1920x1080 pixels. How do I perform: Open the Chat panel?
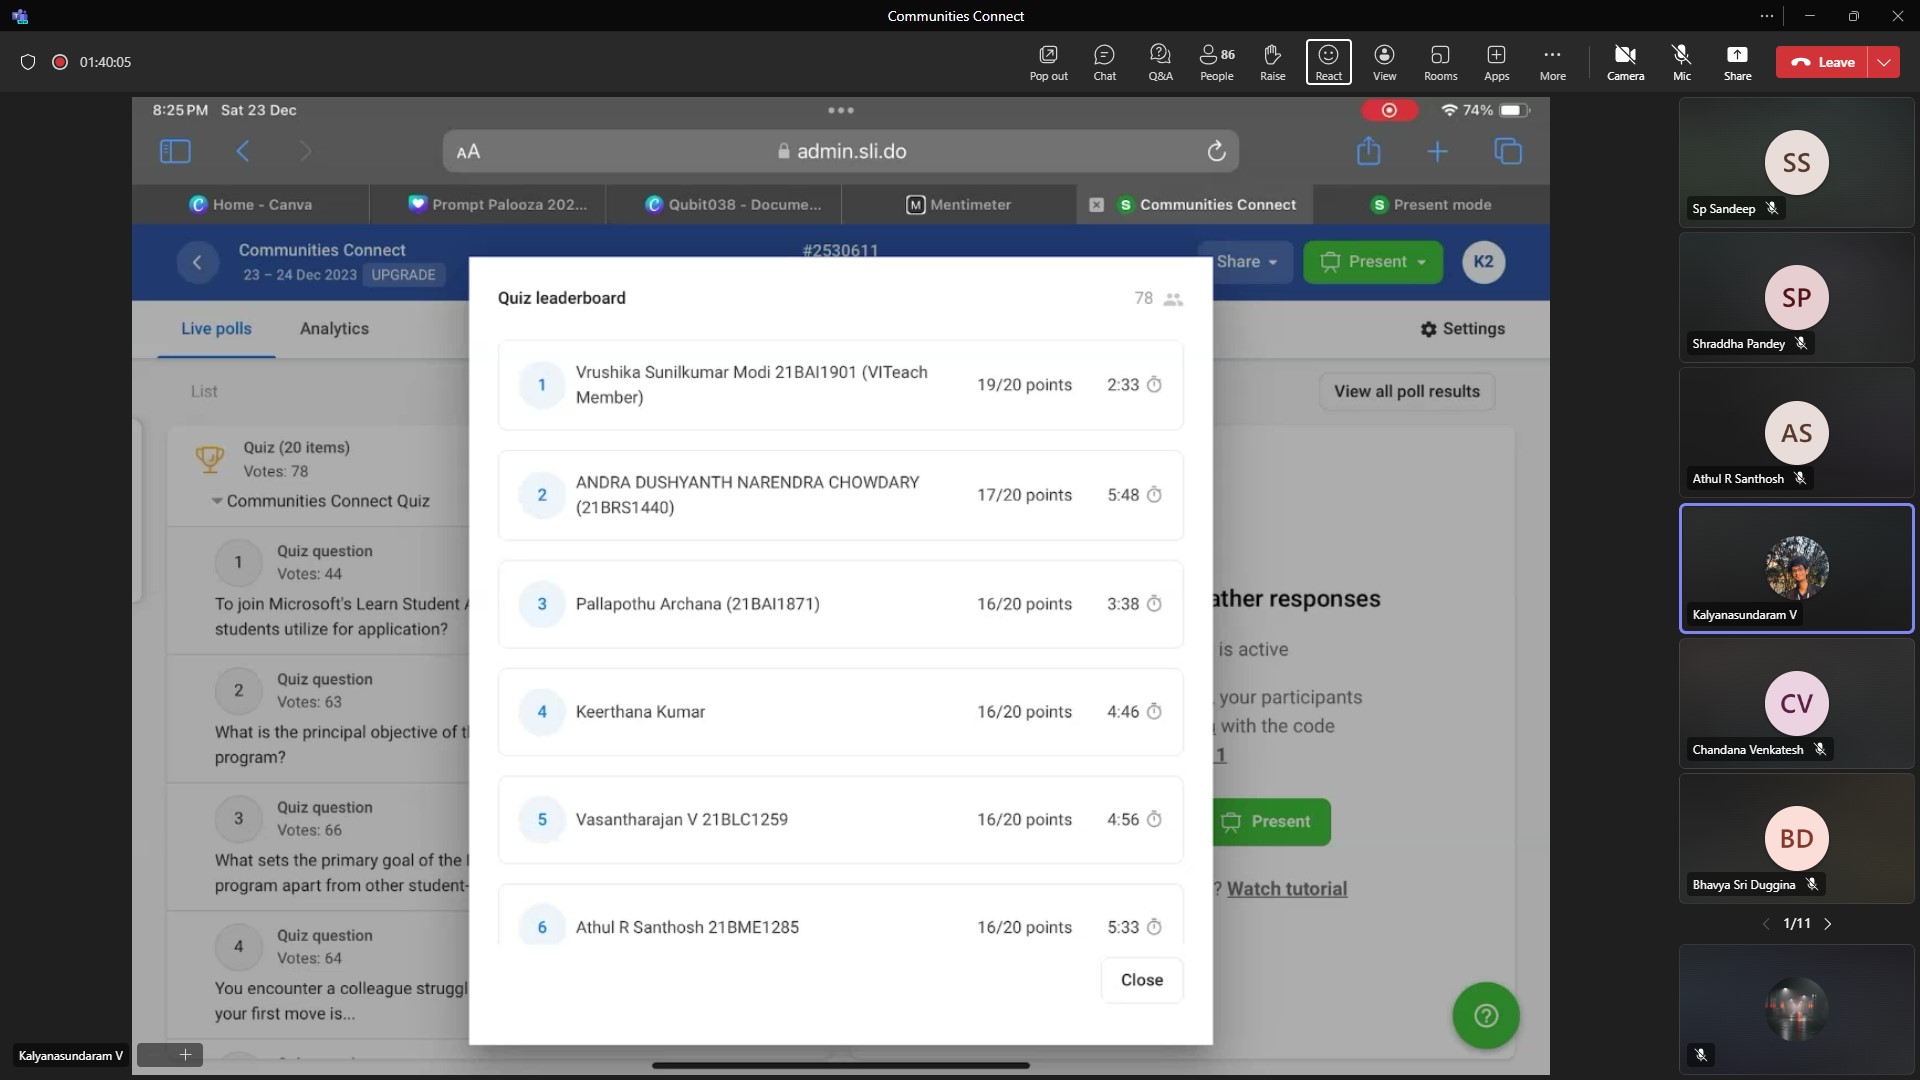pos(1104,62)
